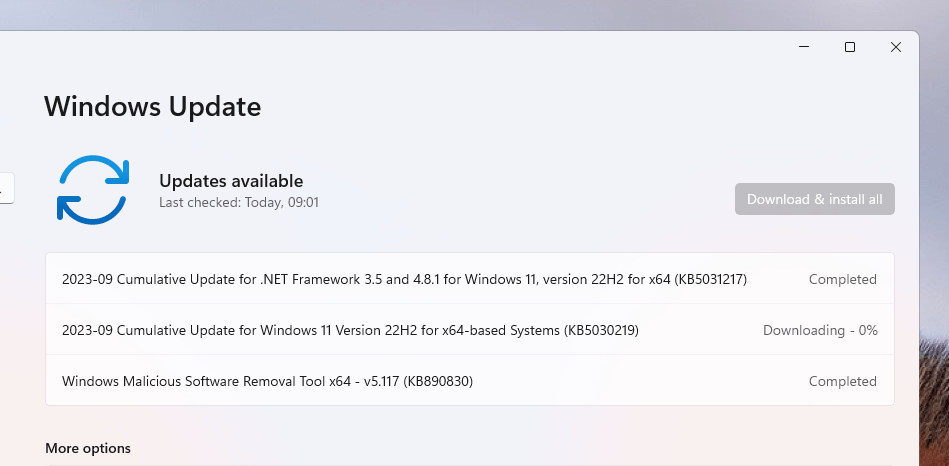The image size is (949, 466).
Task: Click the Completed status for KB5031217
Action: pos(842,279)
